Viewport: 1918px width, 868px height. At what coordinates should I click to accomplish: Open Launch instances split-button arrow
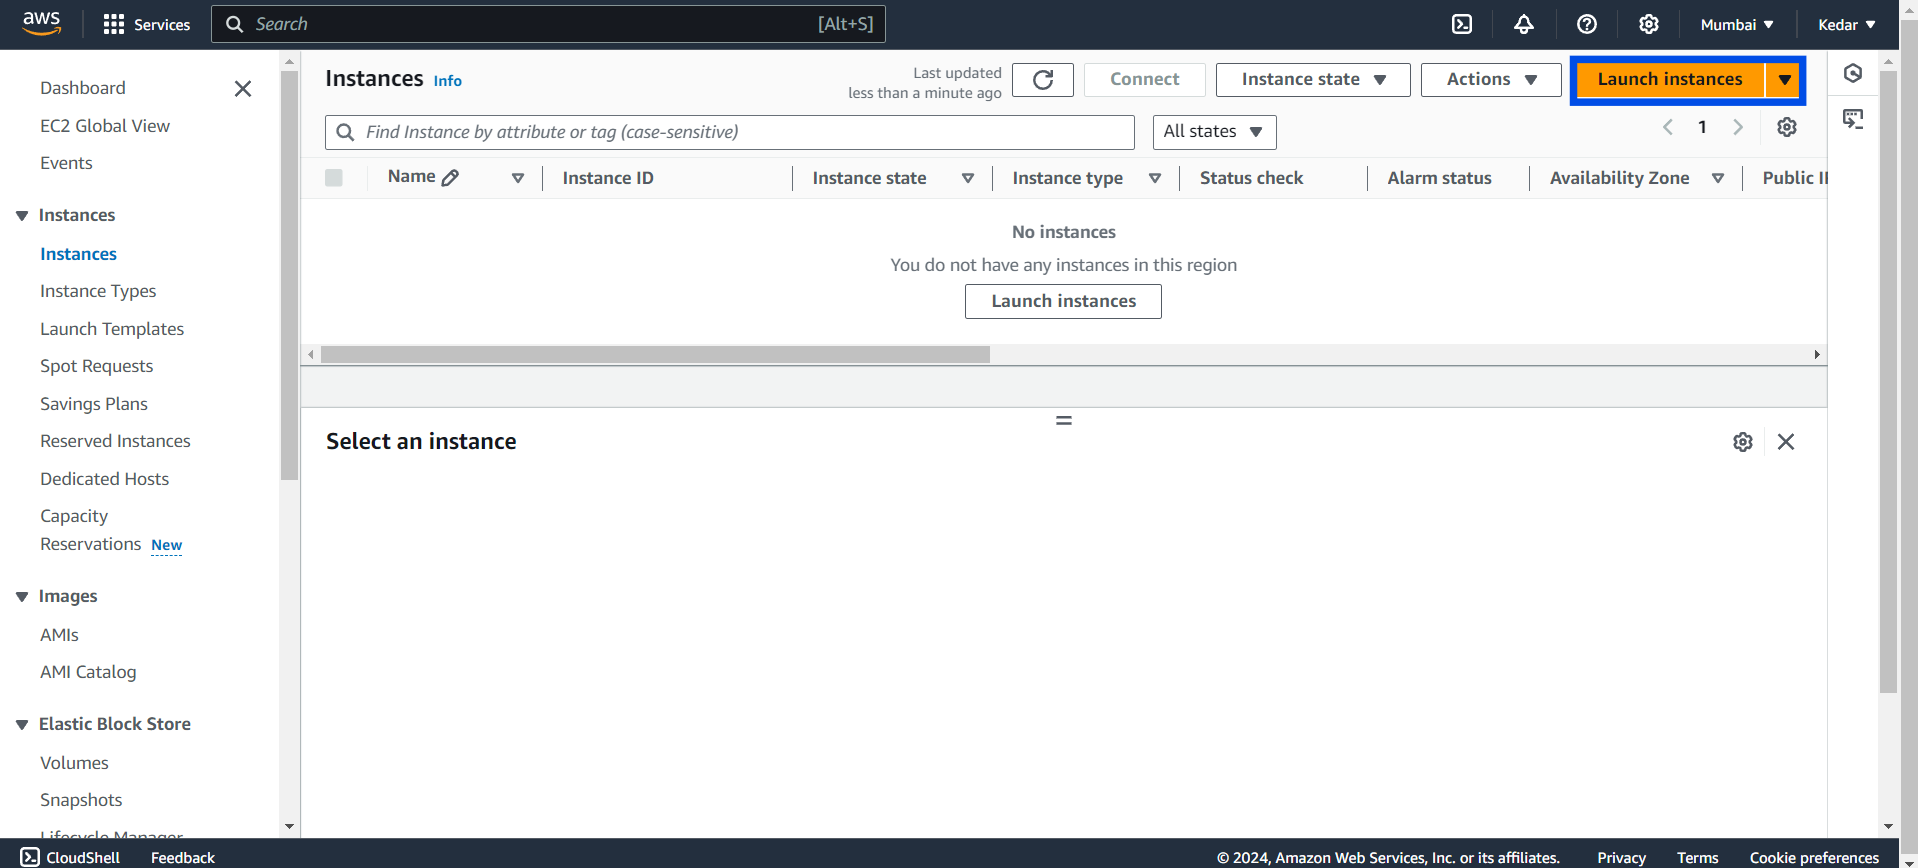click(x=1784, y=80)
